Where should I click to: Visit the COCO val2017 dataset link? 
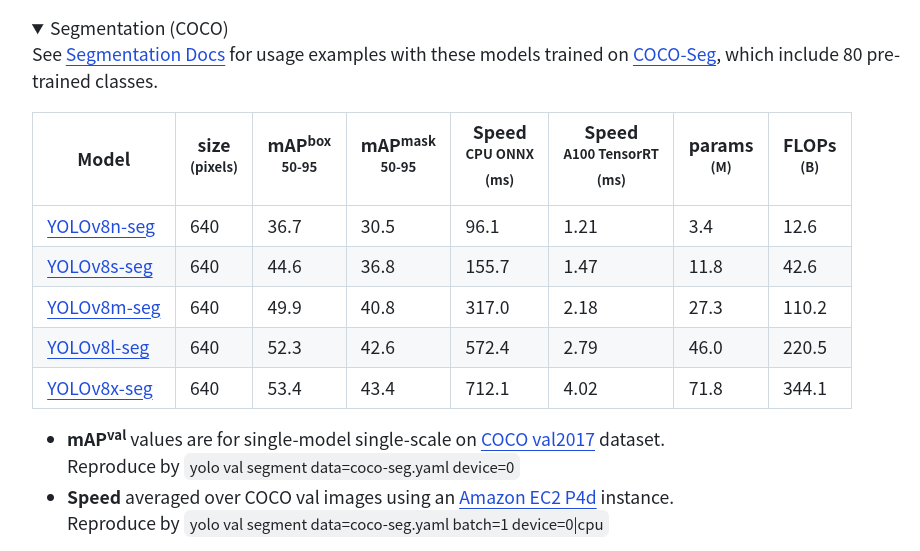(538, 439)
